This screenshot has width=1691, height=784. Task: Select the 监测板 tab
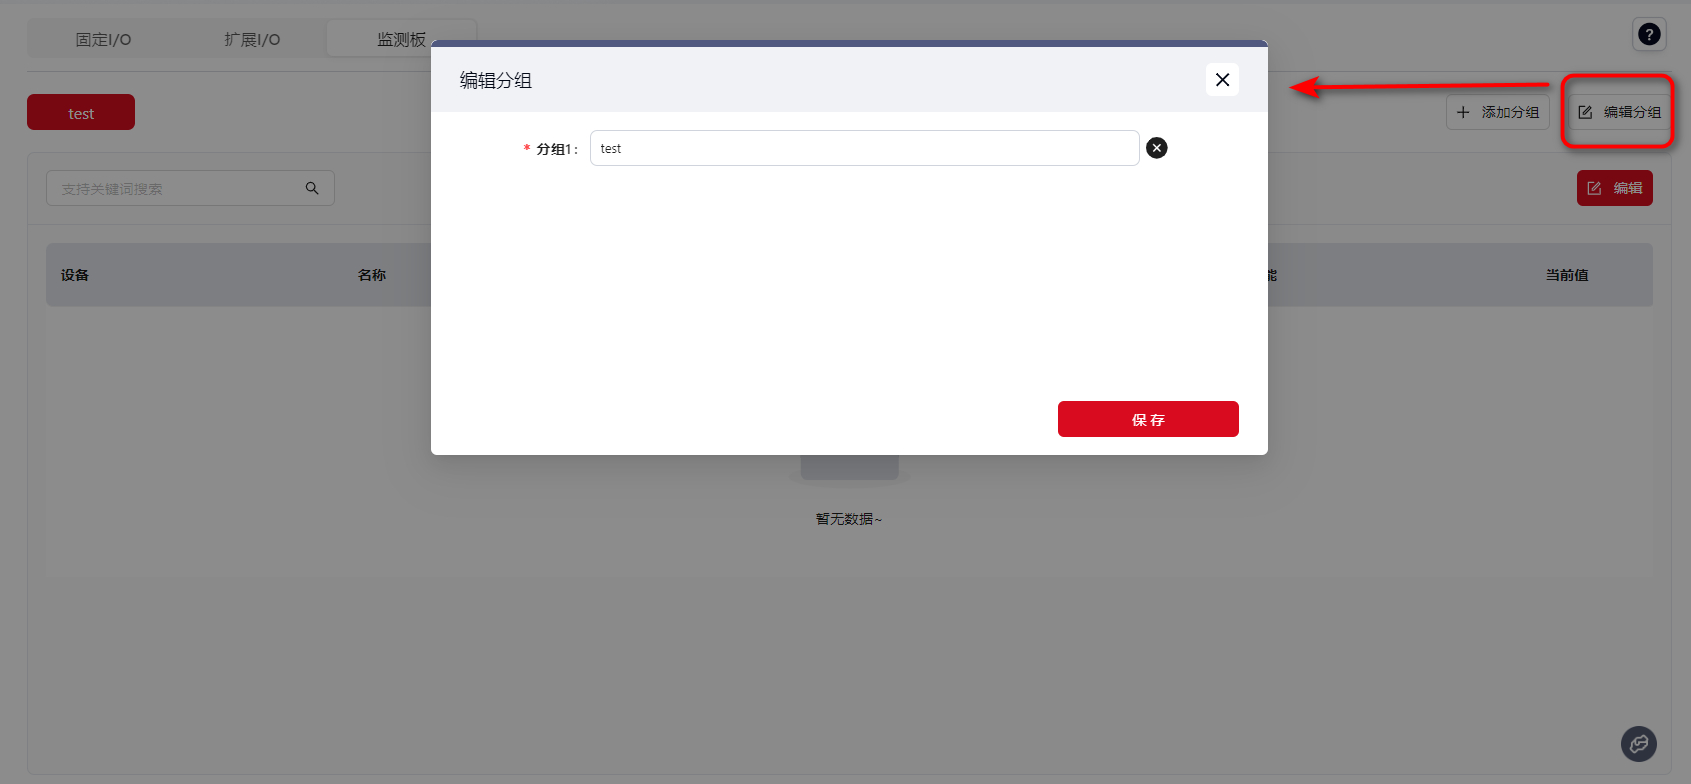pyautogui.click(x=400, y=40)
